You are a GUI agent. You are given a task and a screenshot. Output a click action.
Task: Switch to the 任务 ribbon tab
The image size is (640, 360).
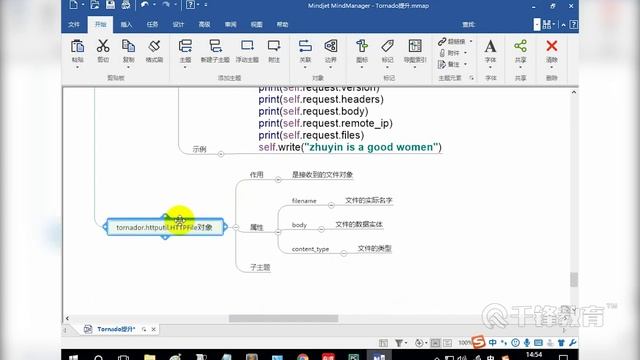pyautogui.click(x=152, y=24)
